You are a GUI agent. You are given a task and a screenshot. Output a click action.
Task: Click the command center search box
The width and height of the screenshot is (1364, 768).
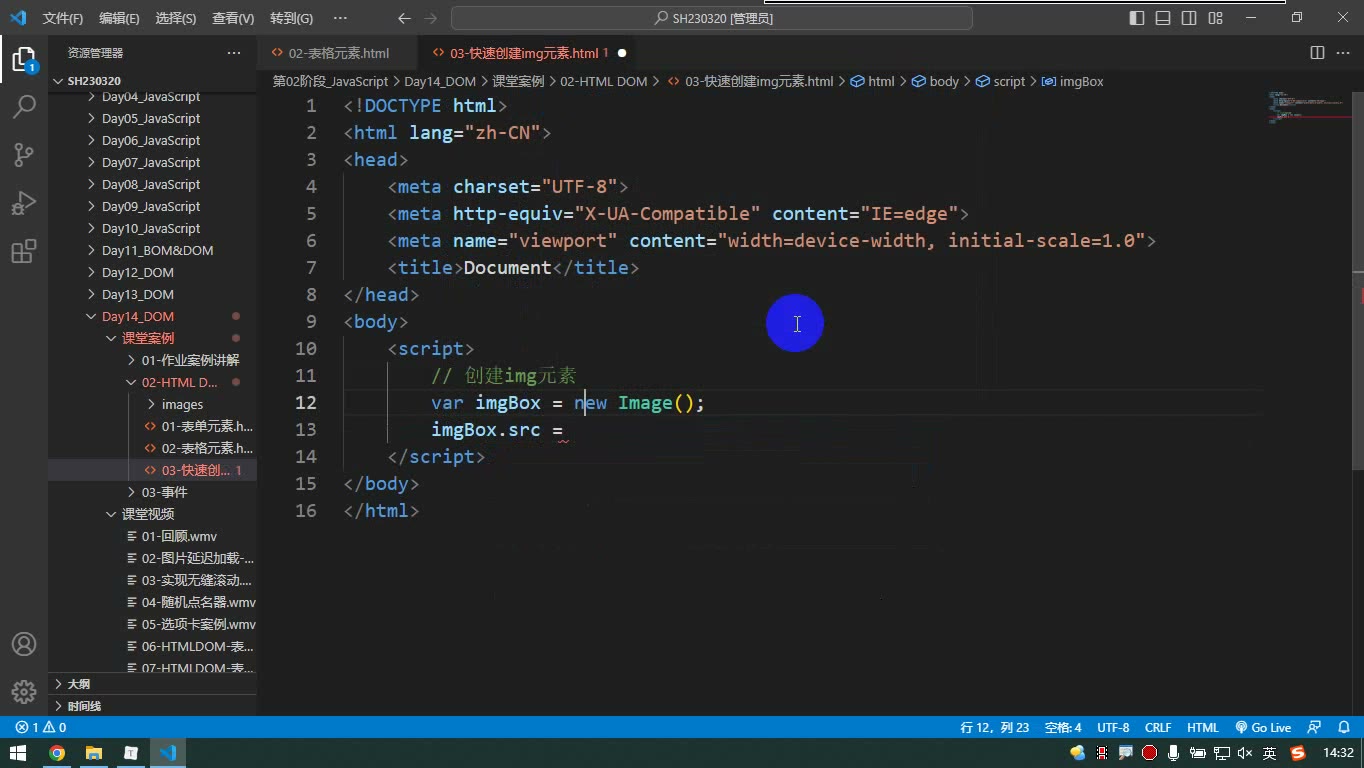point(712,18)
